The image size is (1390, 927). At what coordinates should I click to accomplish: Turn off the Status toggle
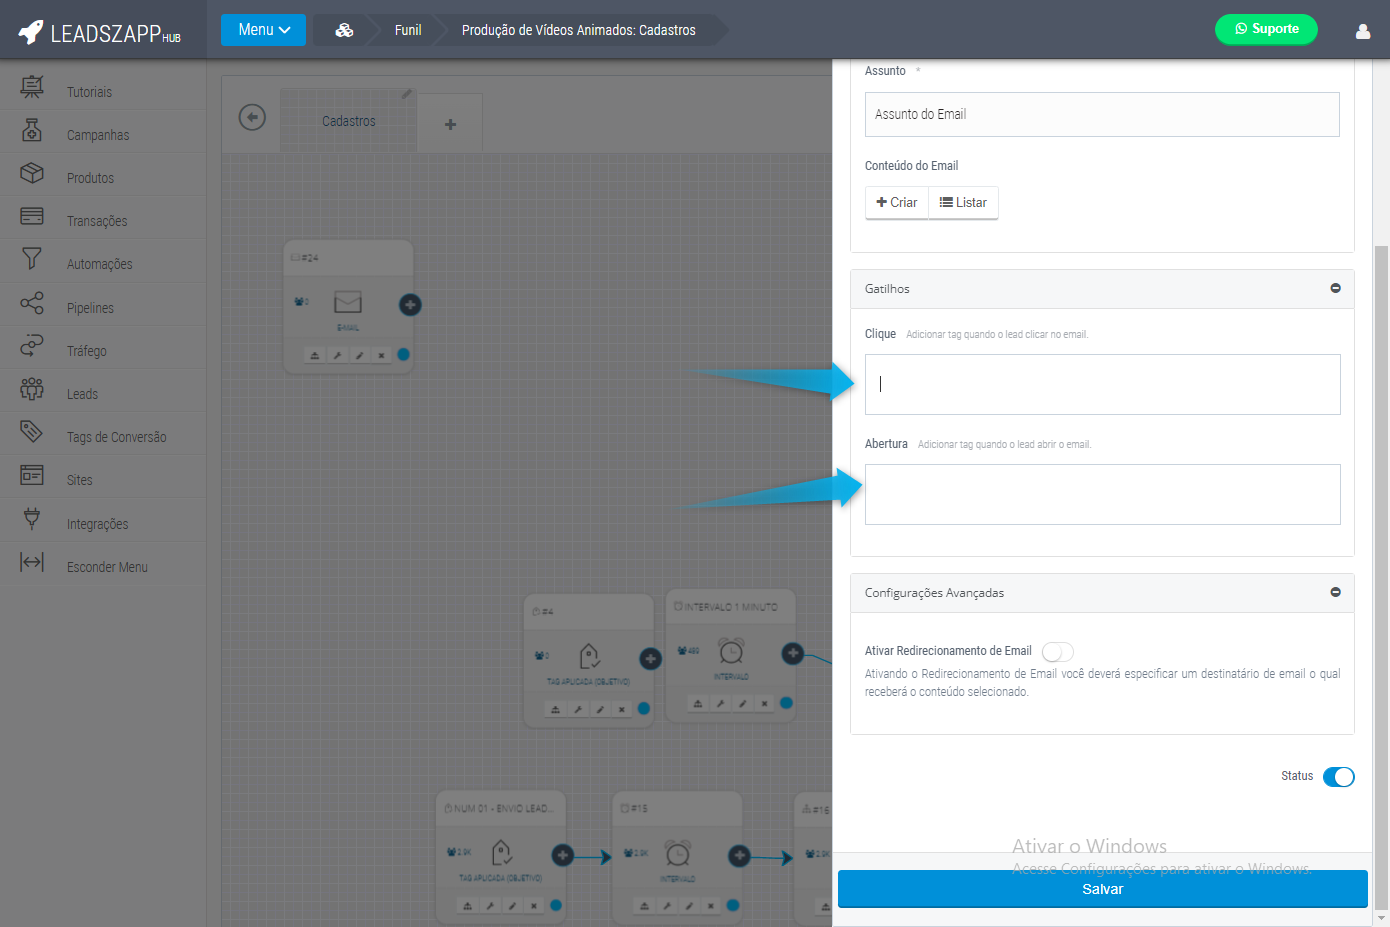[x=1338, y=777]
